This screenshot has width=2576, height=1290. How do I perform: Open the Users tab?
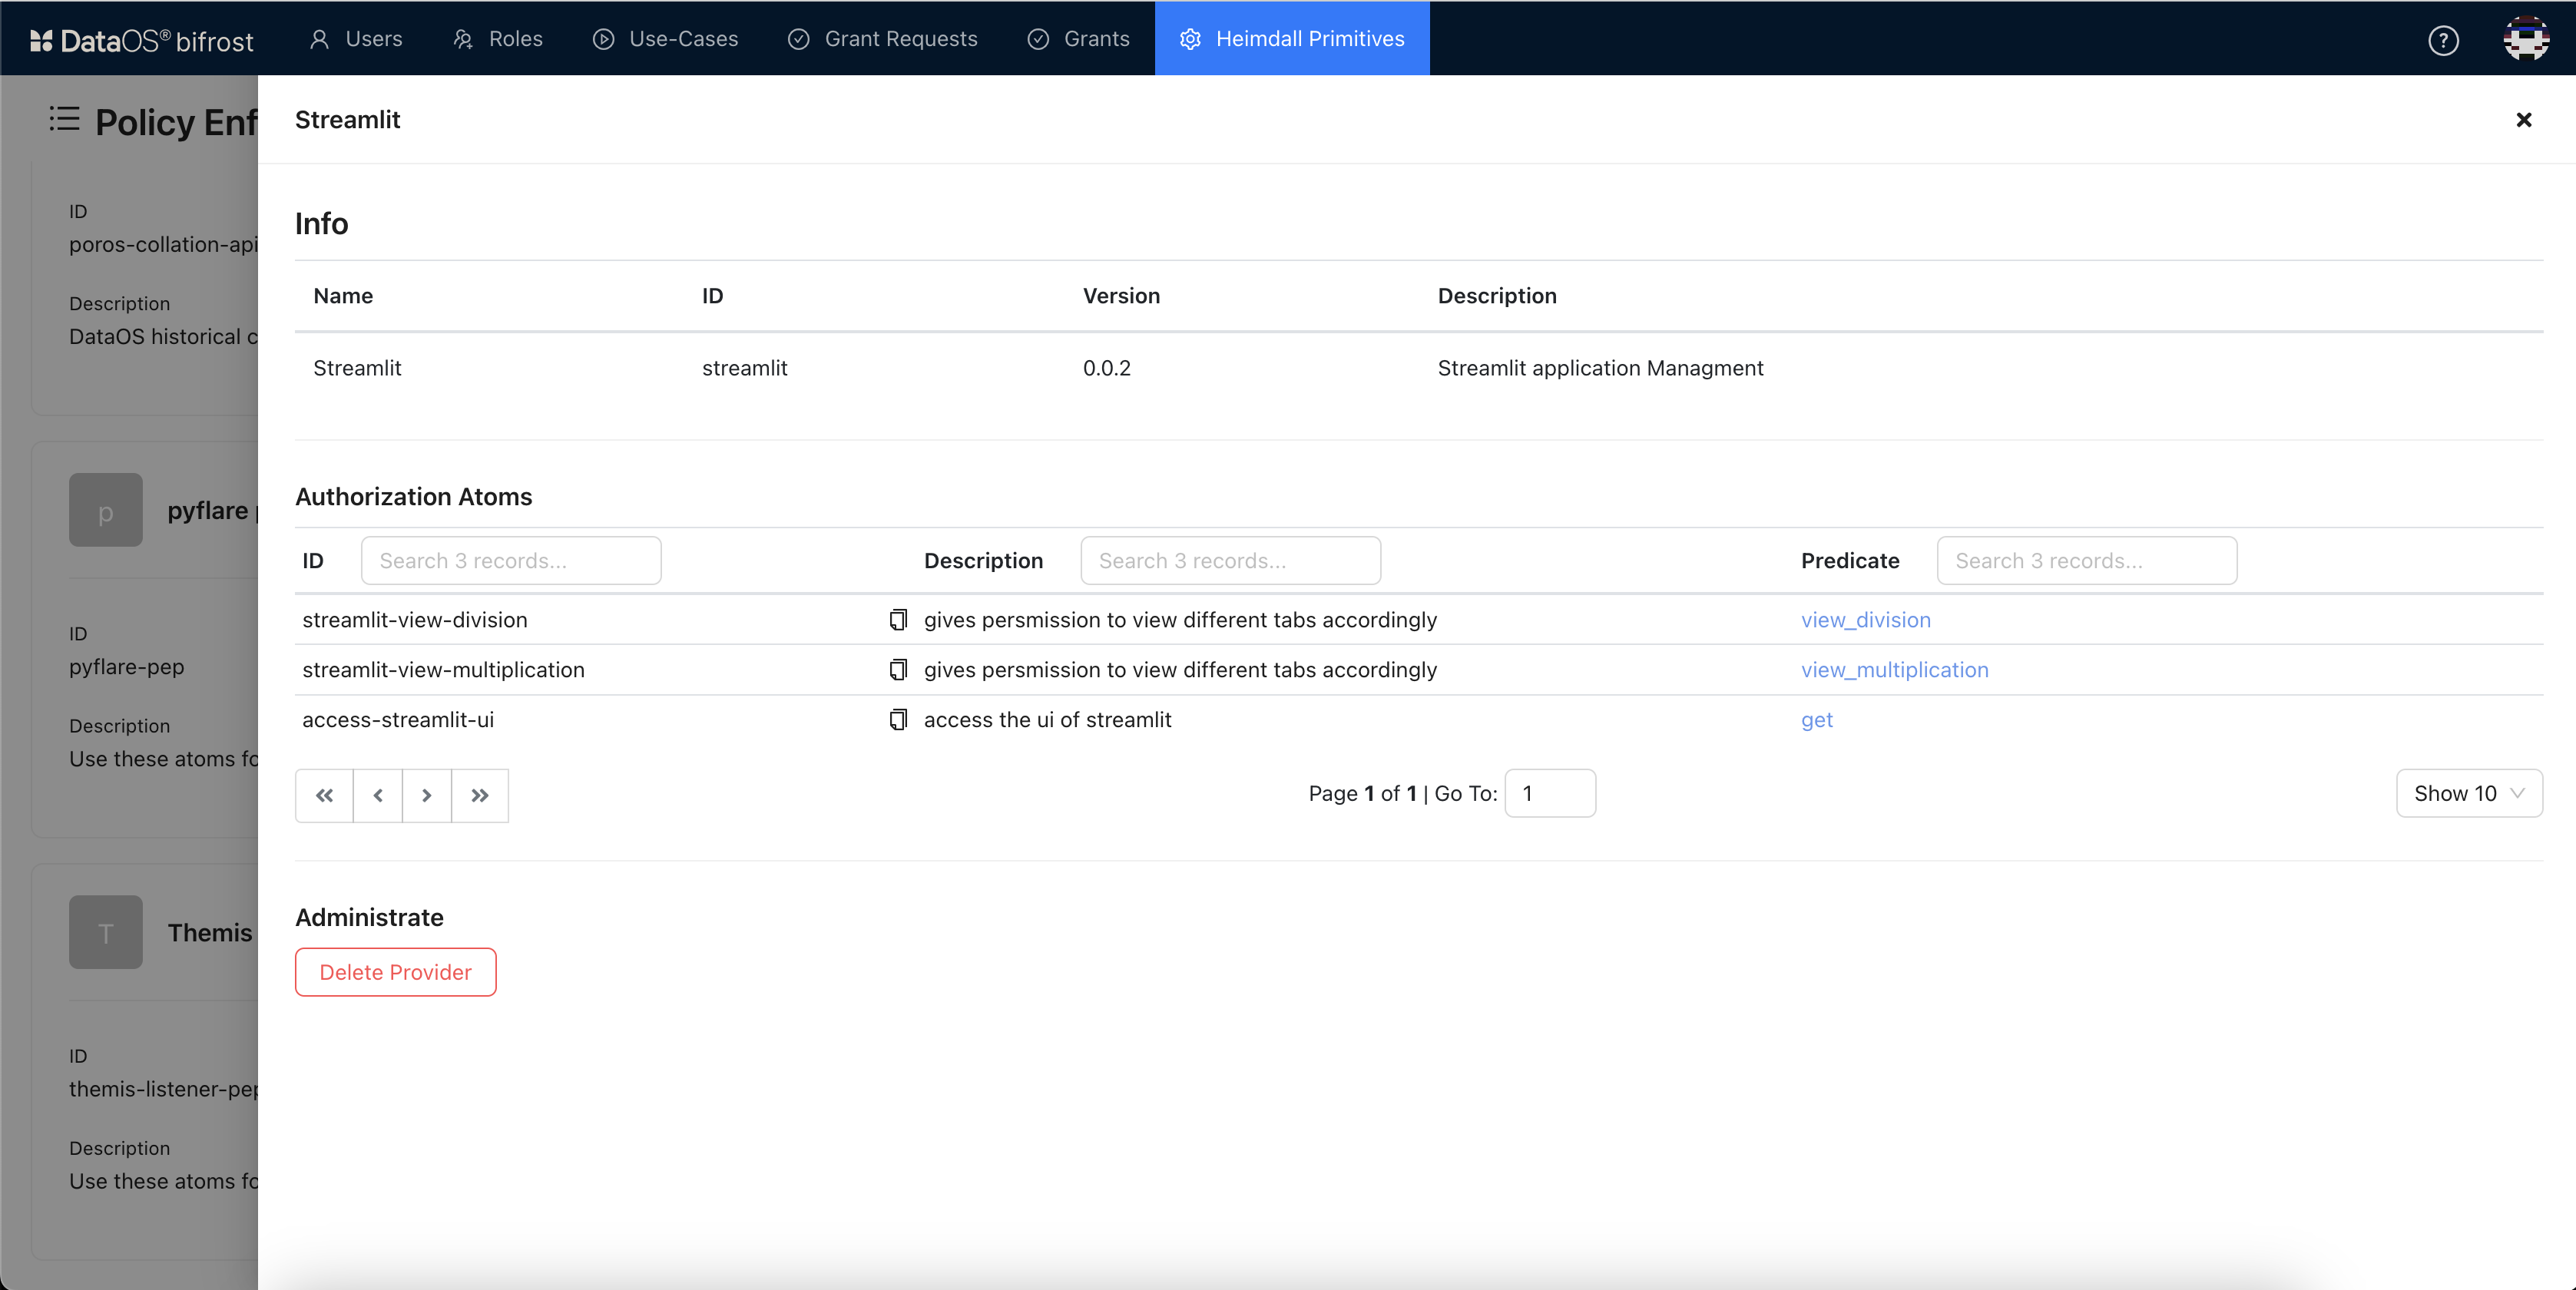[355, 38]
